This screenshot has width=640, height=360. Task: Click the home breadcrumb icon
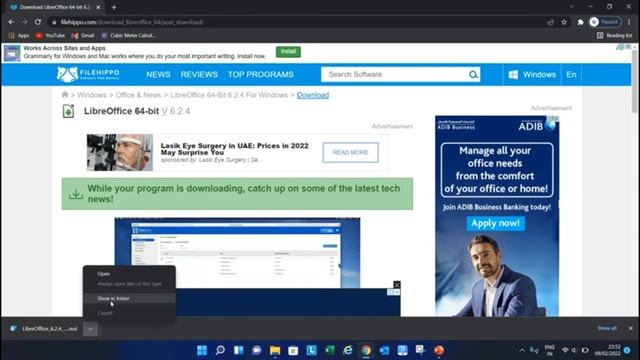point(65,95)
